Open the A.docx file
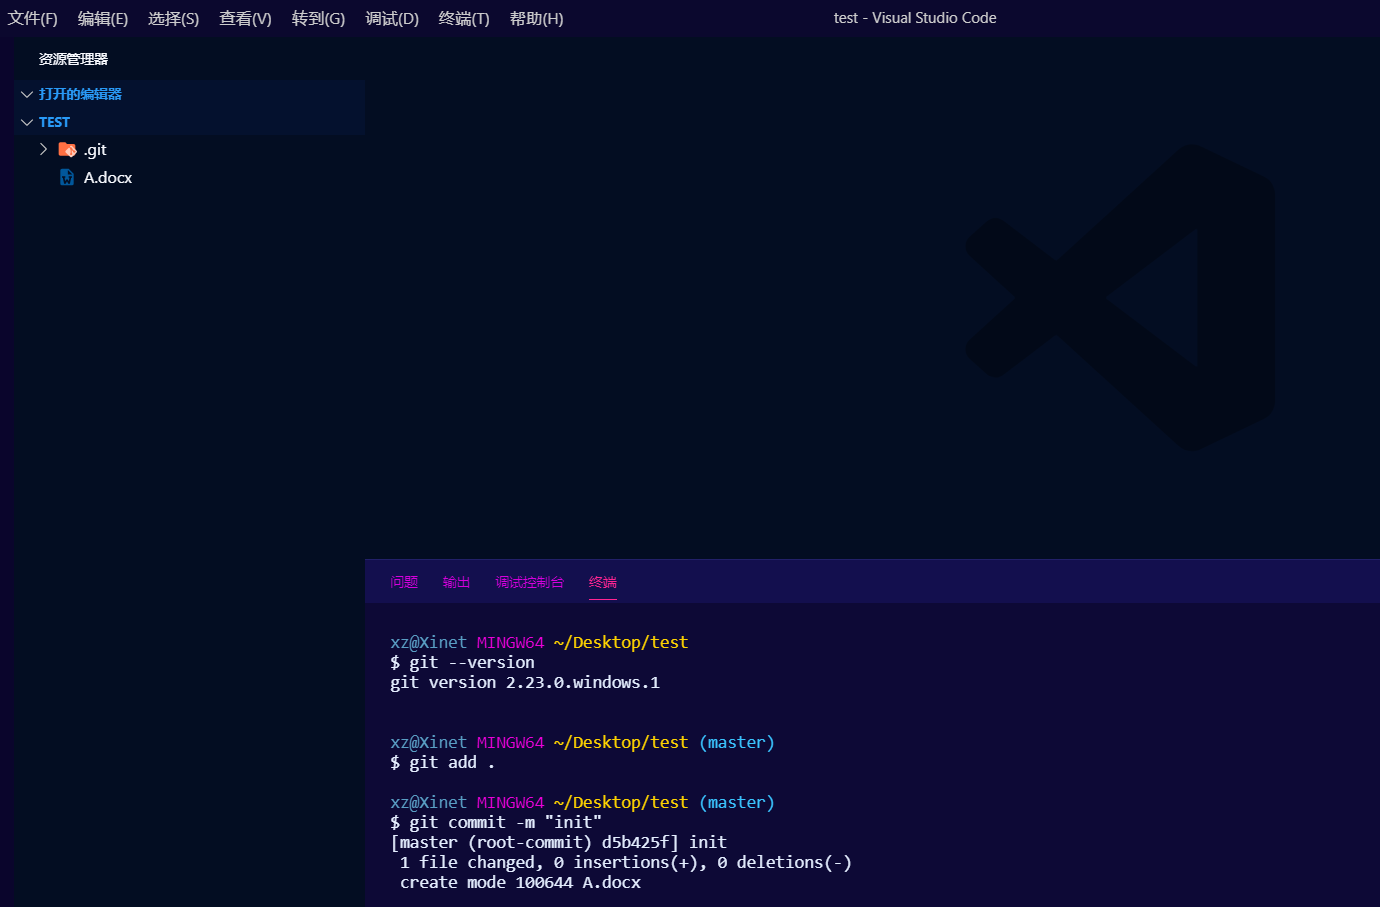Viewport: 1380px width, 907px height. pyautogui.click(x=108, y=177)
